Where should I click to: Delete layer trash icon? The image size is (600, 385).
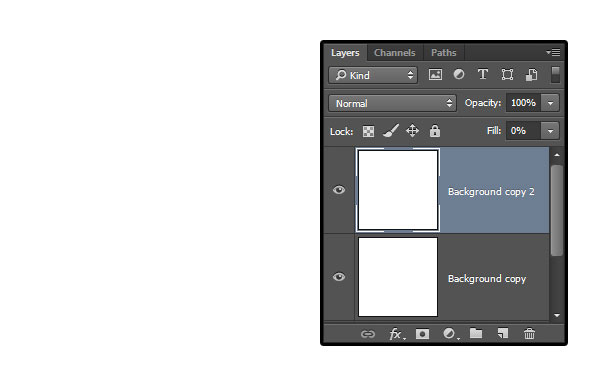(530, 334)
